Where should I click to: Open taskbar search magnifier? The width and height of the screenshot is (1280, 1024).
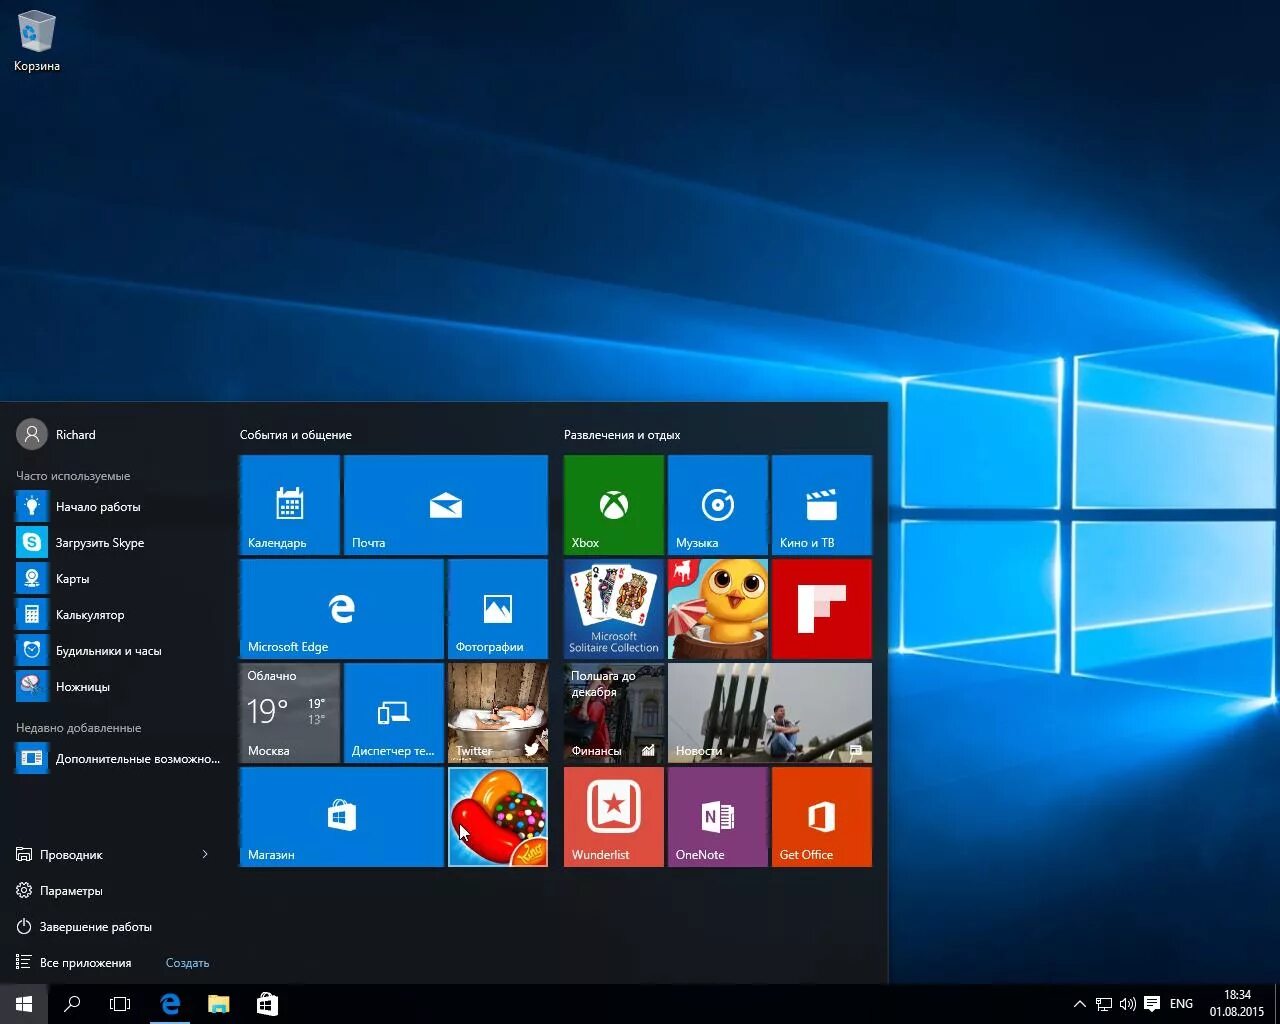point(72,1004)
